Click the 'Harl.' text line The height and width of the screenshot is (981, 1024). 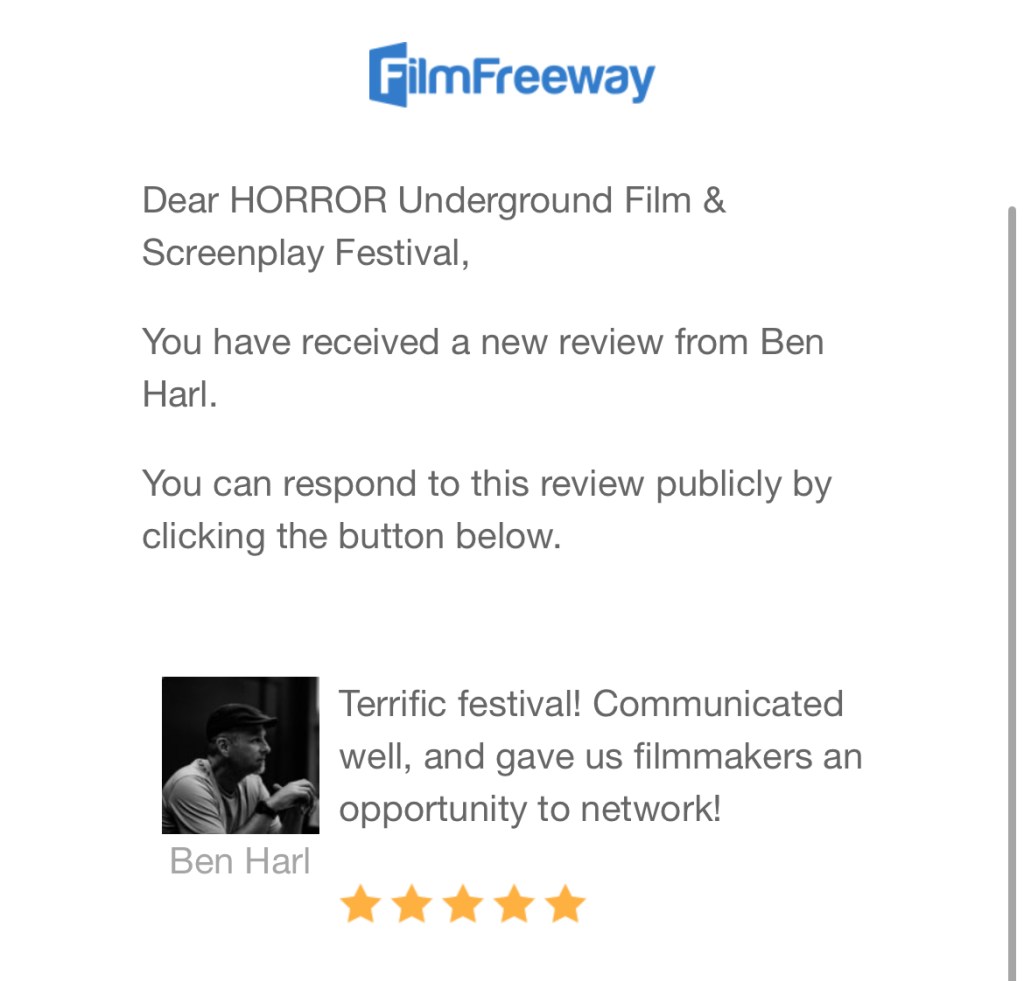pos(180,394)
